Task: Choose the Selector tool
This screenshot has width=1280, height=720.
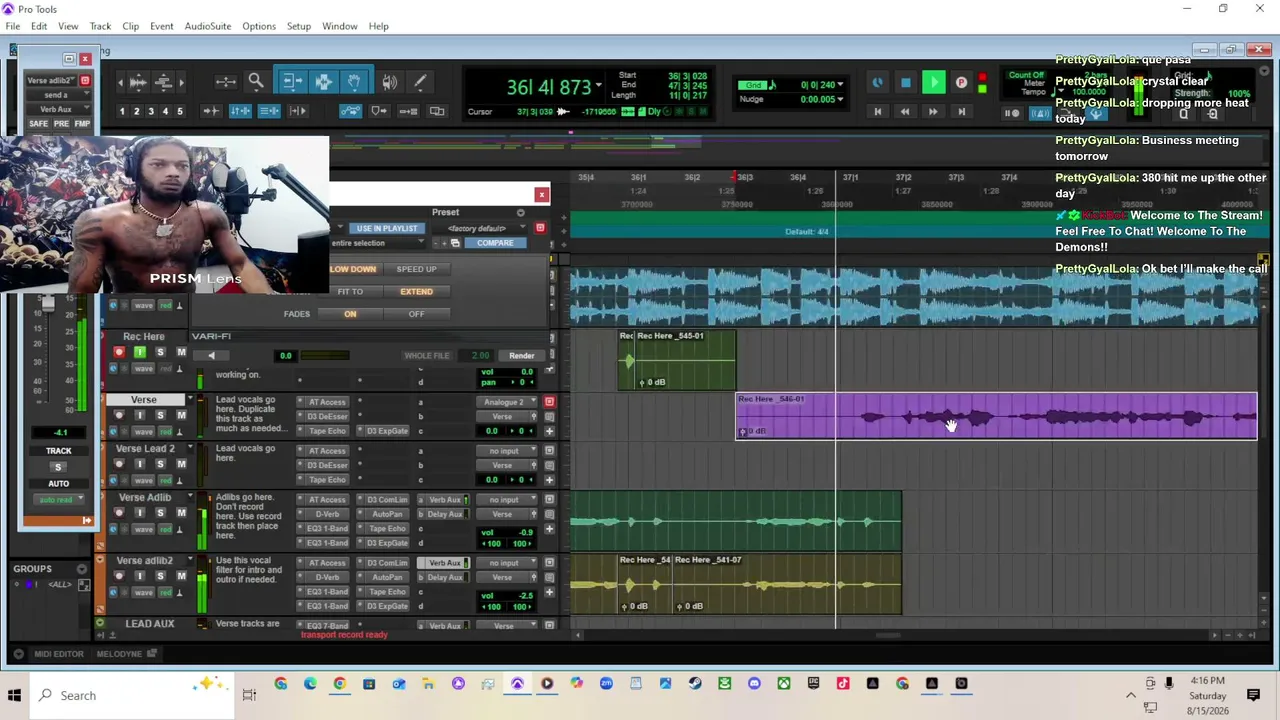Action: pyautogui.click(x=323, y=82)
